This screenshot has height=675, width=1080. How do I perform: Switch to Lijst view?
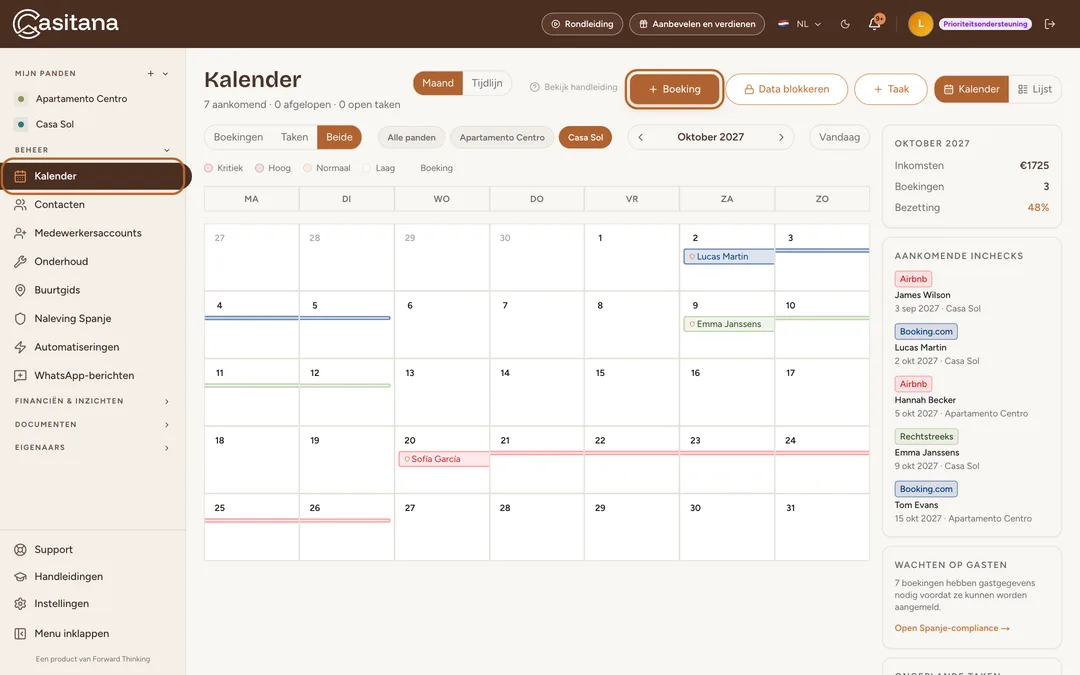click(1035, 90)
